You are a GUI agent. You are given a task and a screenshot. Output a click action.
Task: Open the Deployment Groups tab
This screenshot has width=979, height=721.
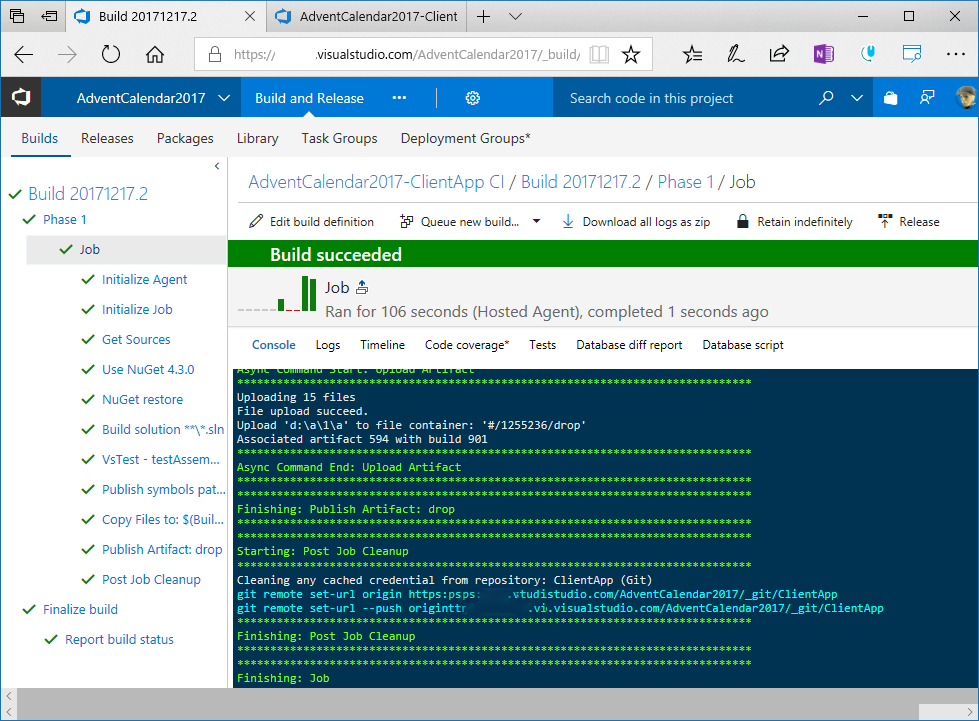(x=465, y=138)
